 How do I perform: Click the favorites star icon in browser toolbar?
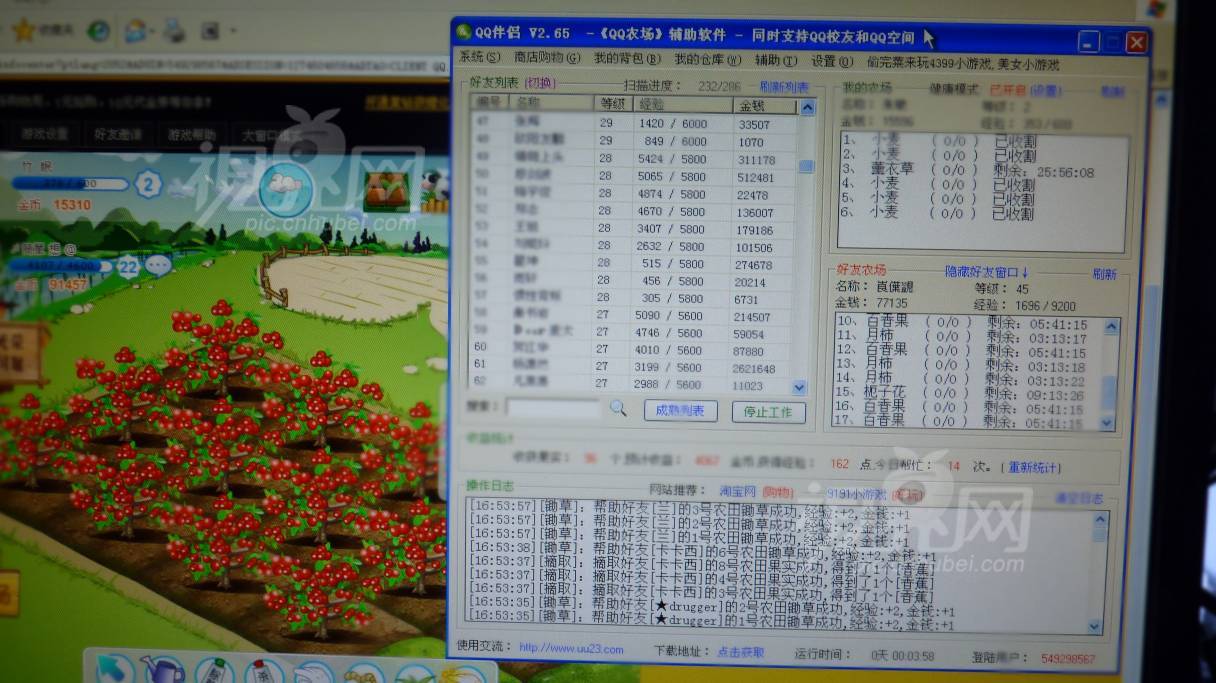(x=24, y=30)
